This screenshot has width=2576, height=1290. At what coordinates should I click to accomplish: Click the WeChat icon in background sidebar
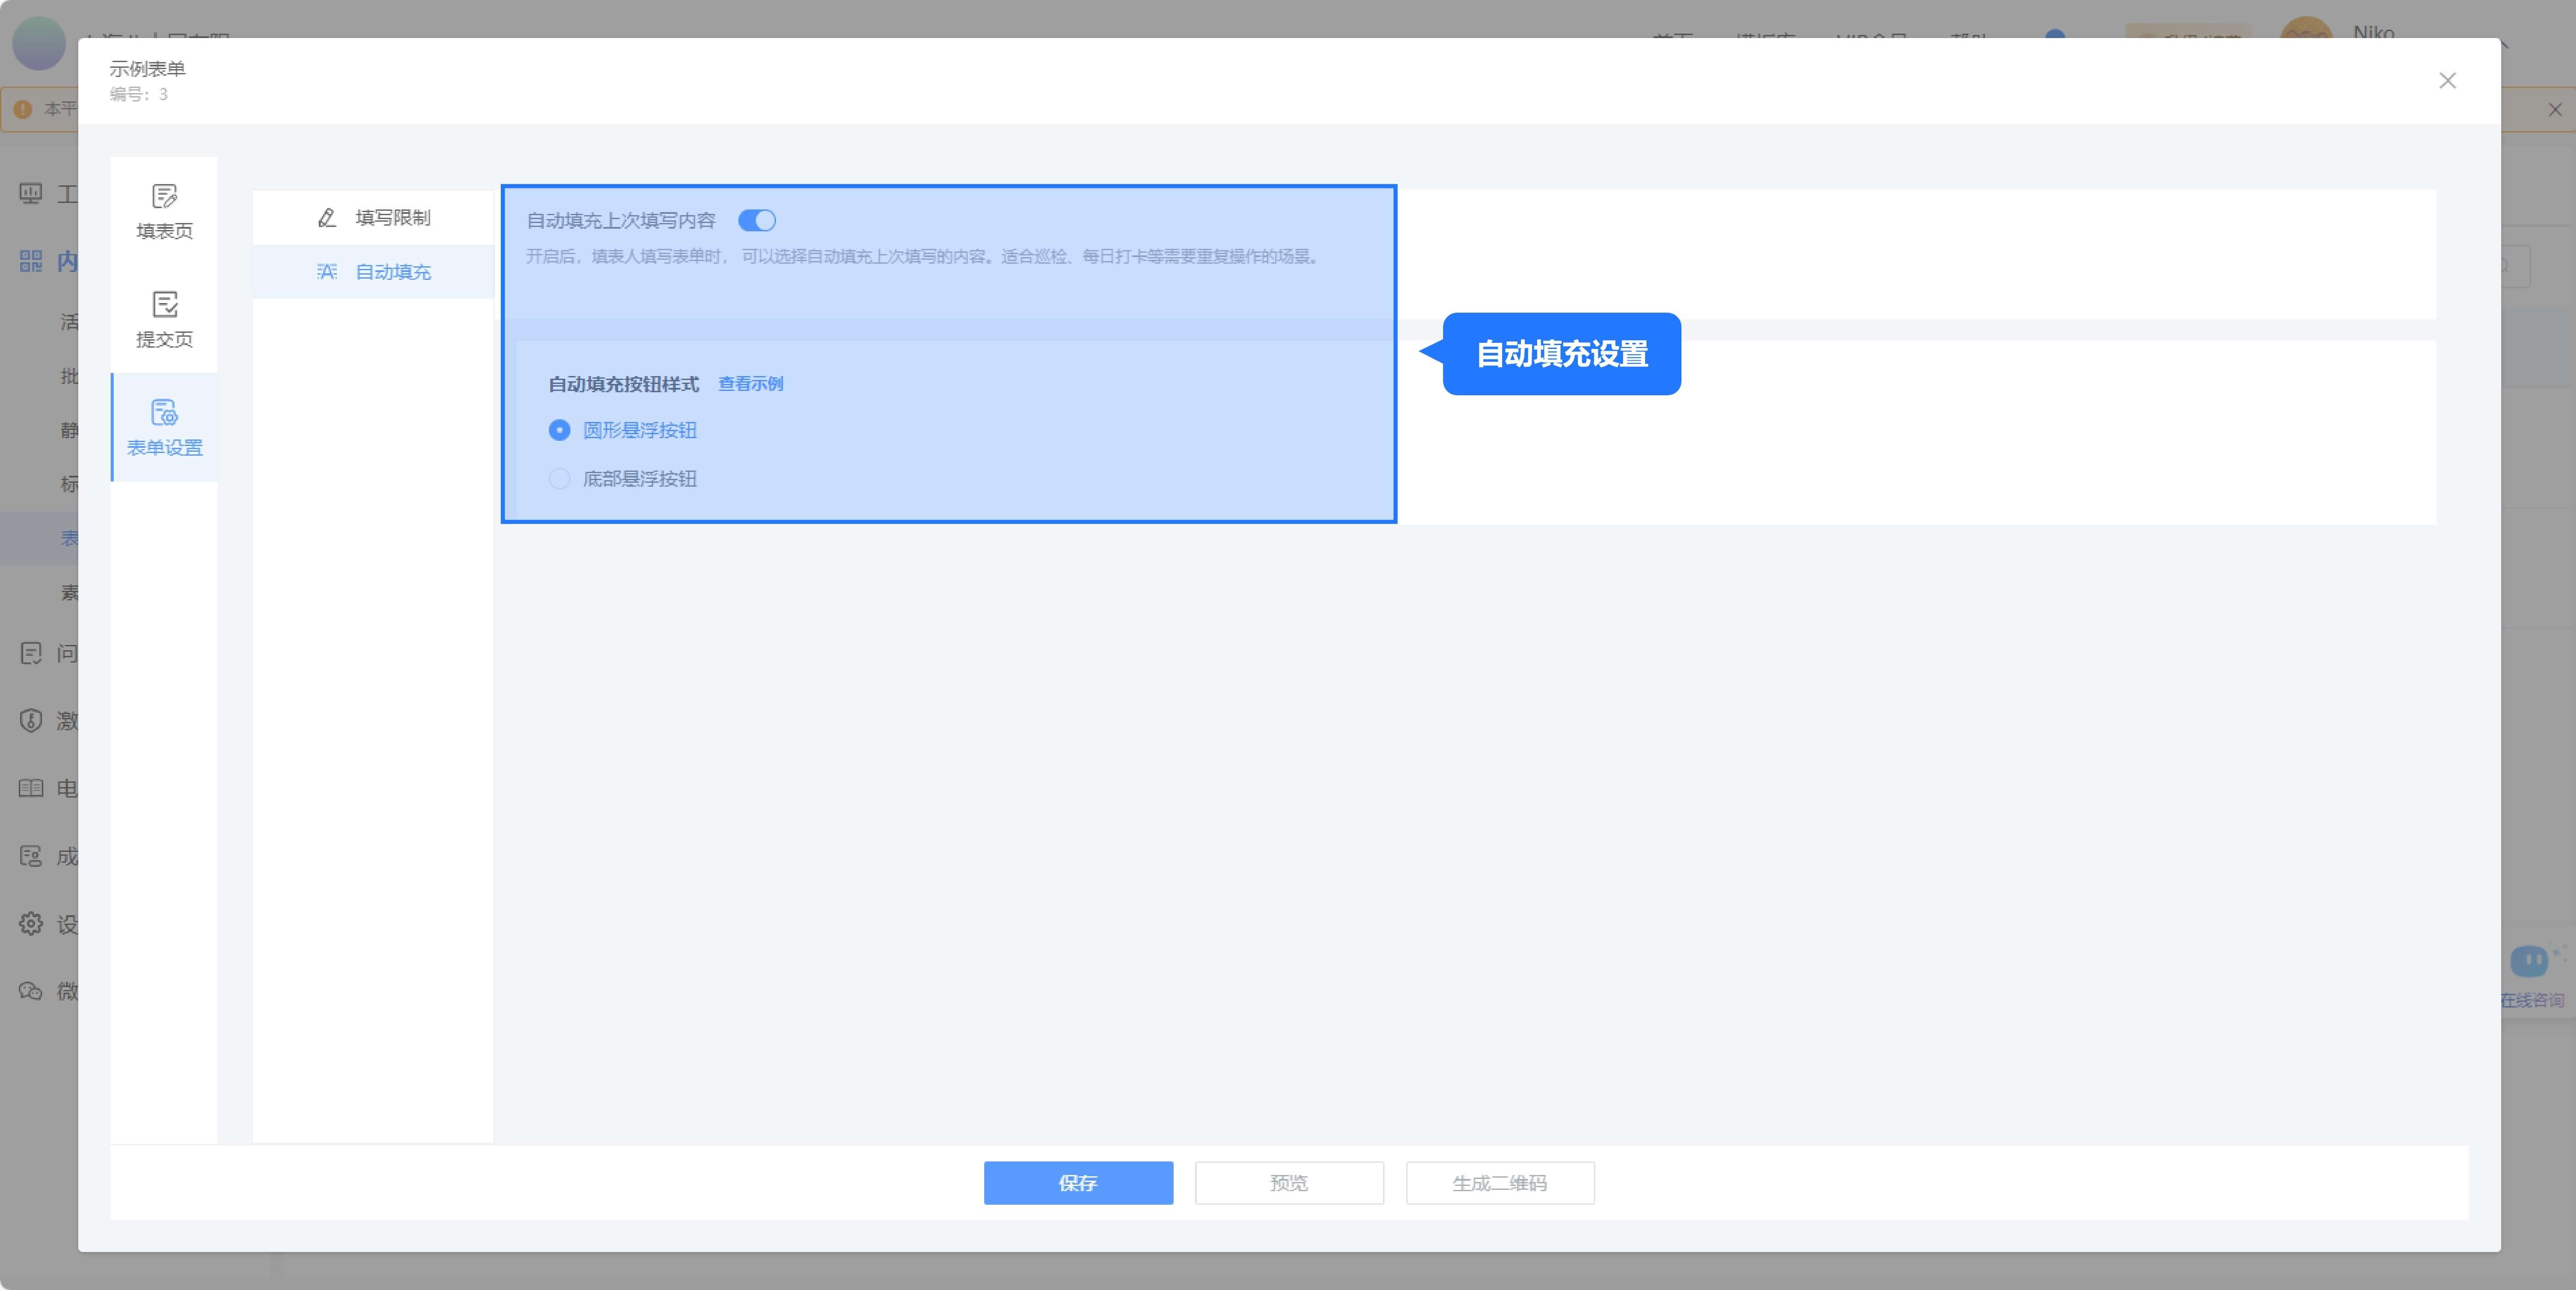point(31,991)
